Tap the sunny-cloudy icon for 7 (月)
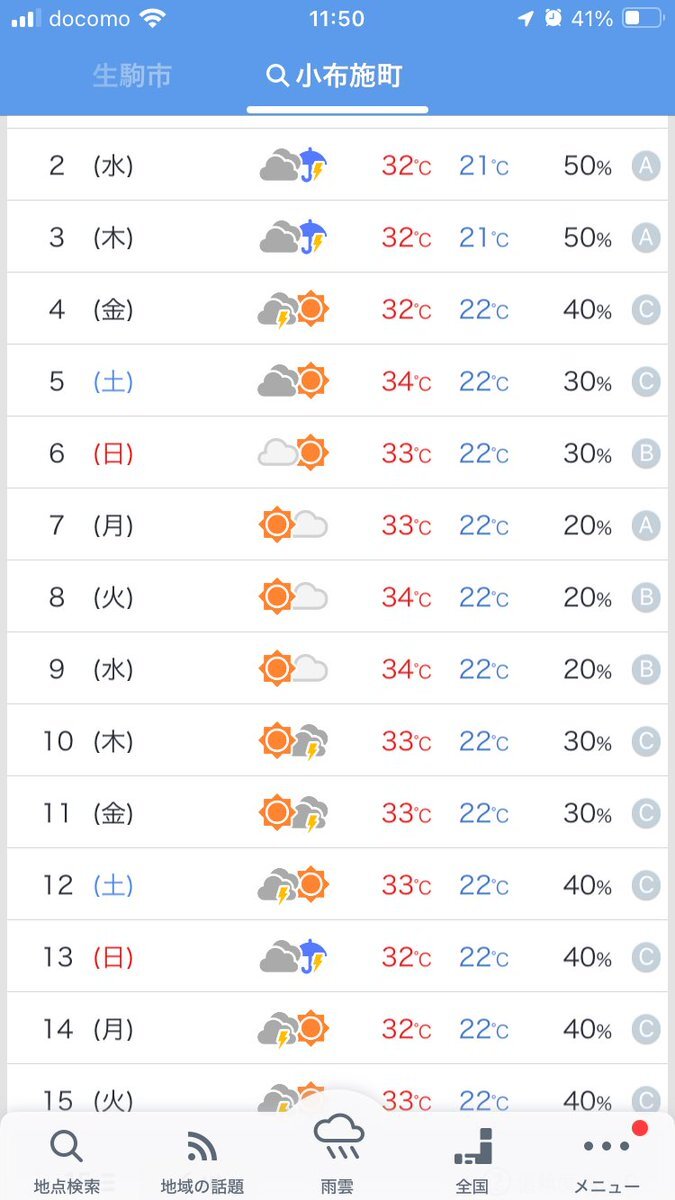 coord(294,525)
